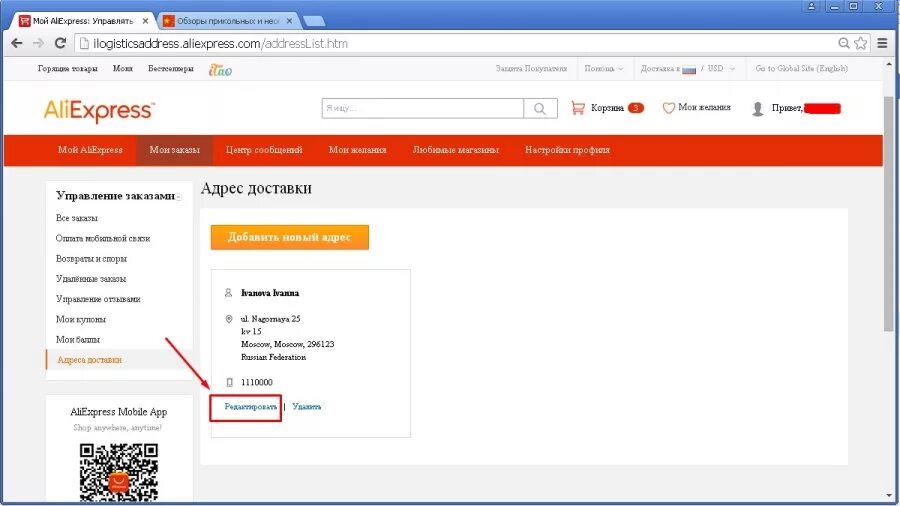Image resolution: width=900 pixels, height=506 pixels.
Task: Close the Обзоры прикольных browser tab
Action: (289, 21)
